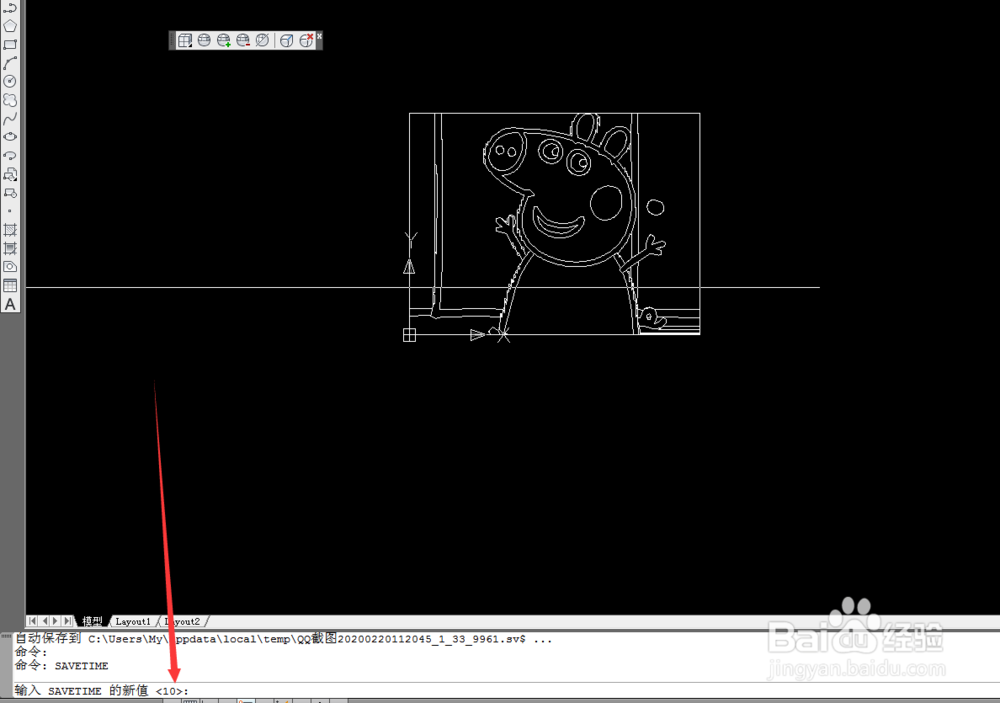The width and height of the screenshot is (1000, 703).
Task: Click the autosave path text line
Action: click(283, 639)
